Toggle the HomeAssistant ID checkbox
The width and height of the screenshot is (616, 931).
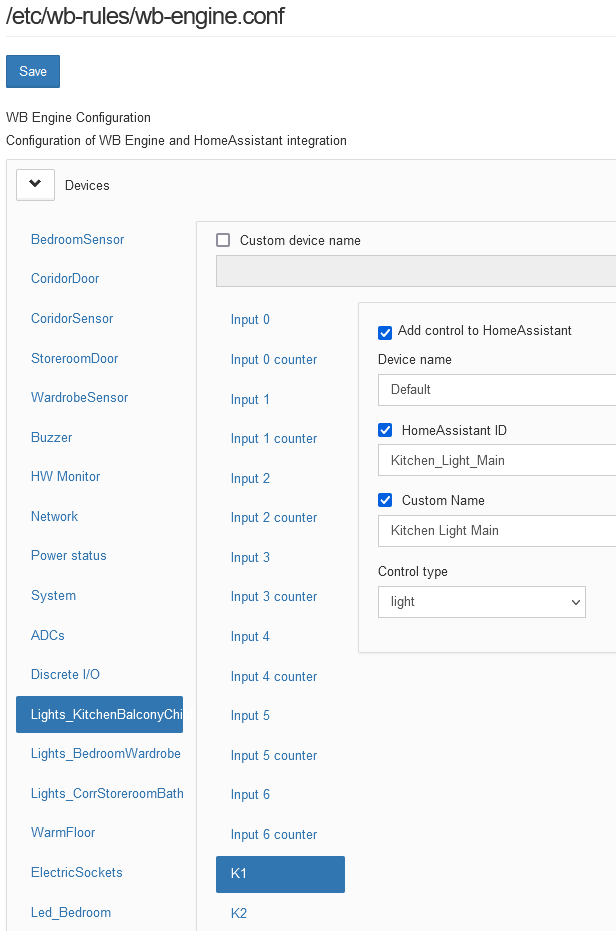(385, 430)
